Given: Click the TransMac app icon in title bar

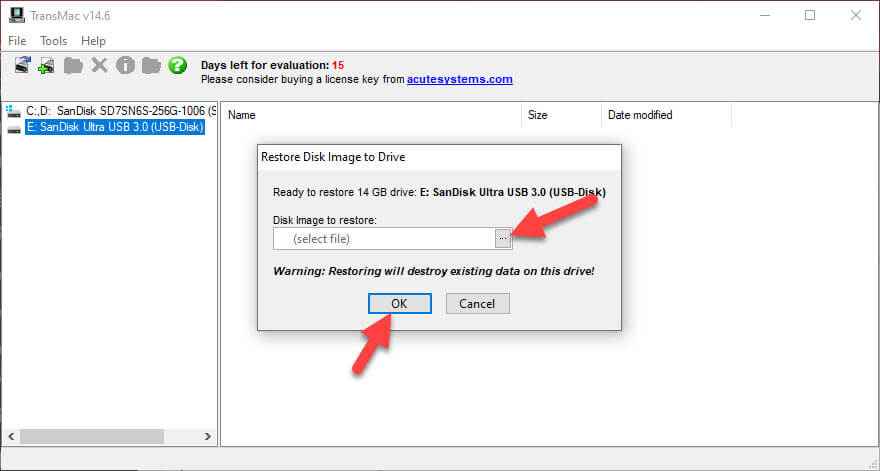Looking at the screenshot, I should coord(15,15).
